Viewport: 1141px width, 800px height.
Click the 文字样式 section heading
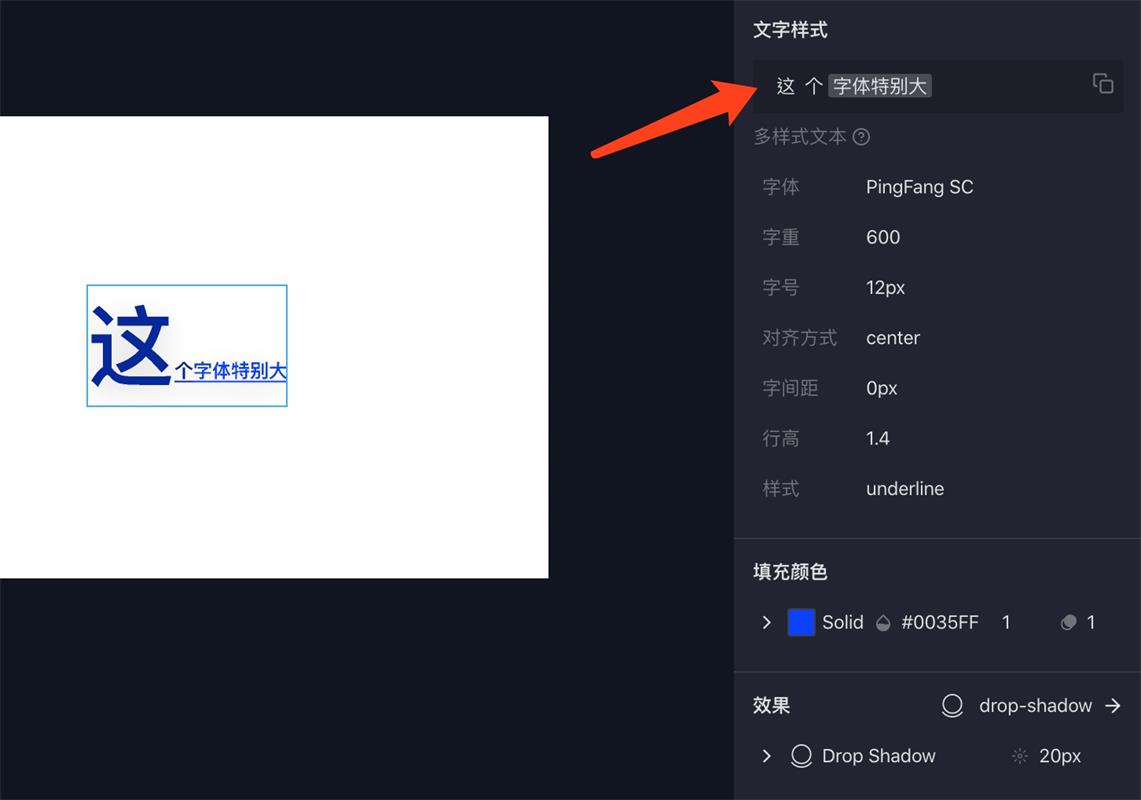click(x=790, y=30)
